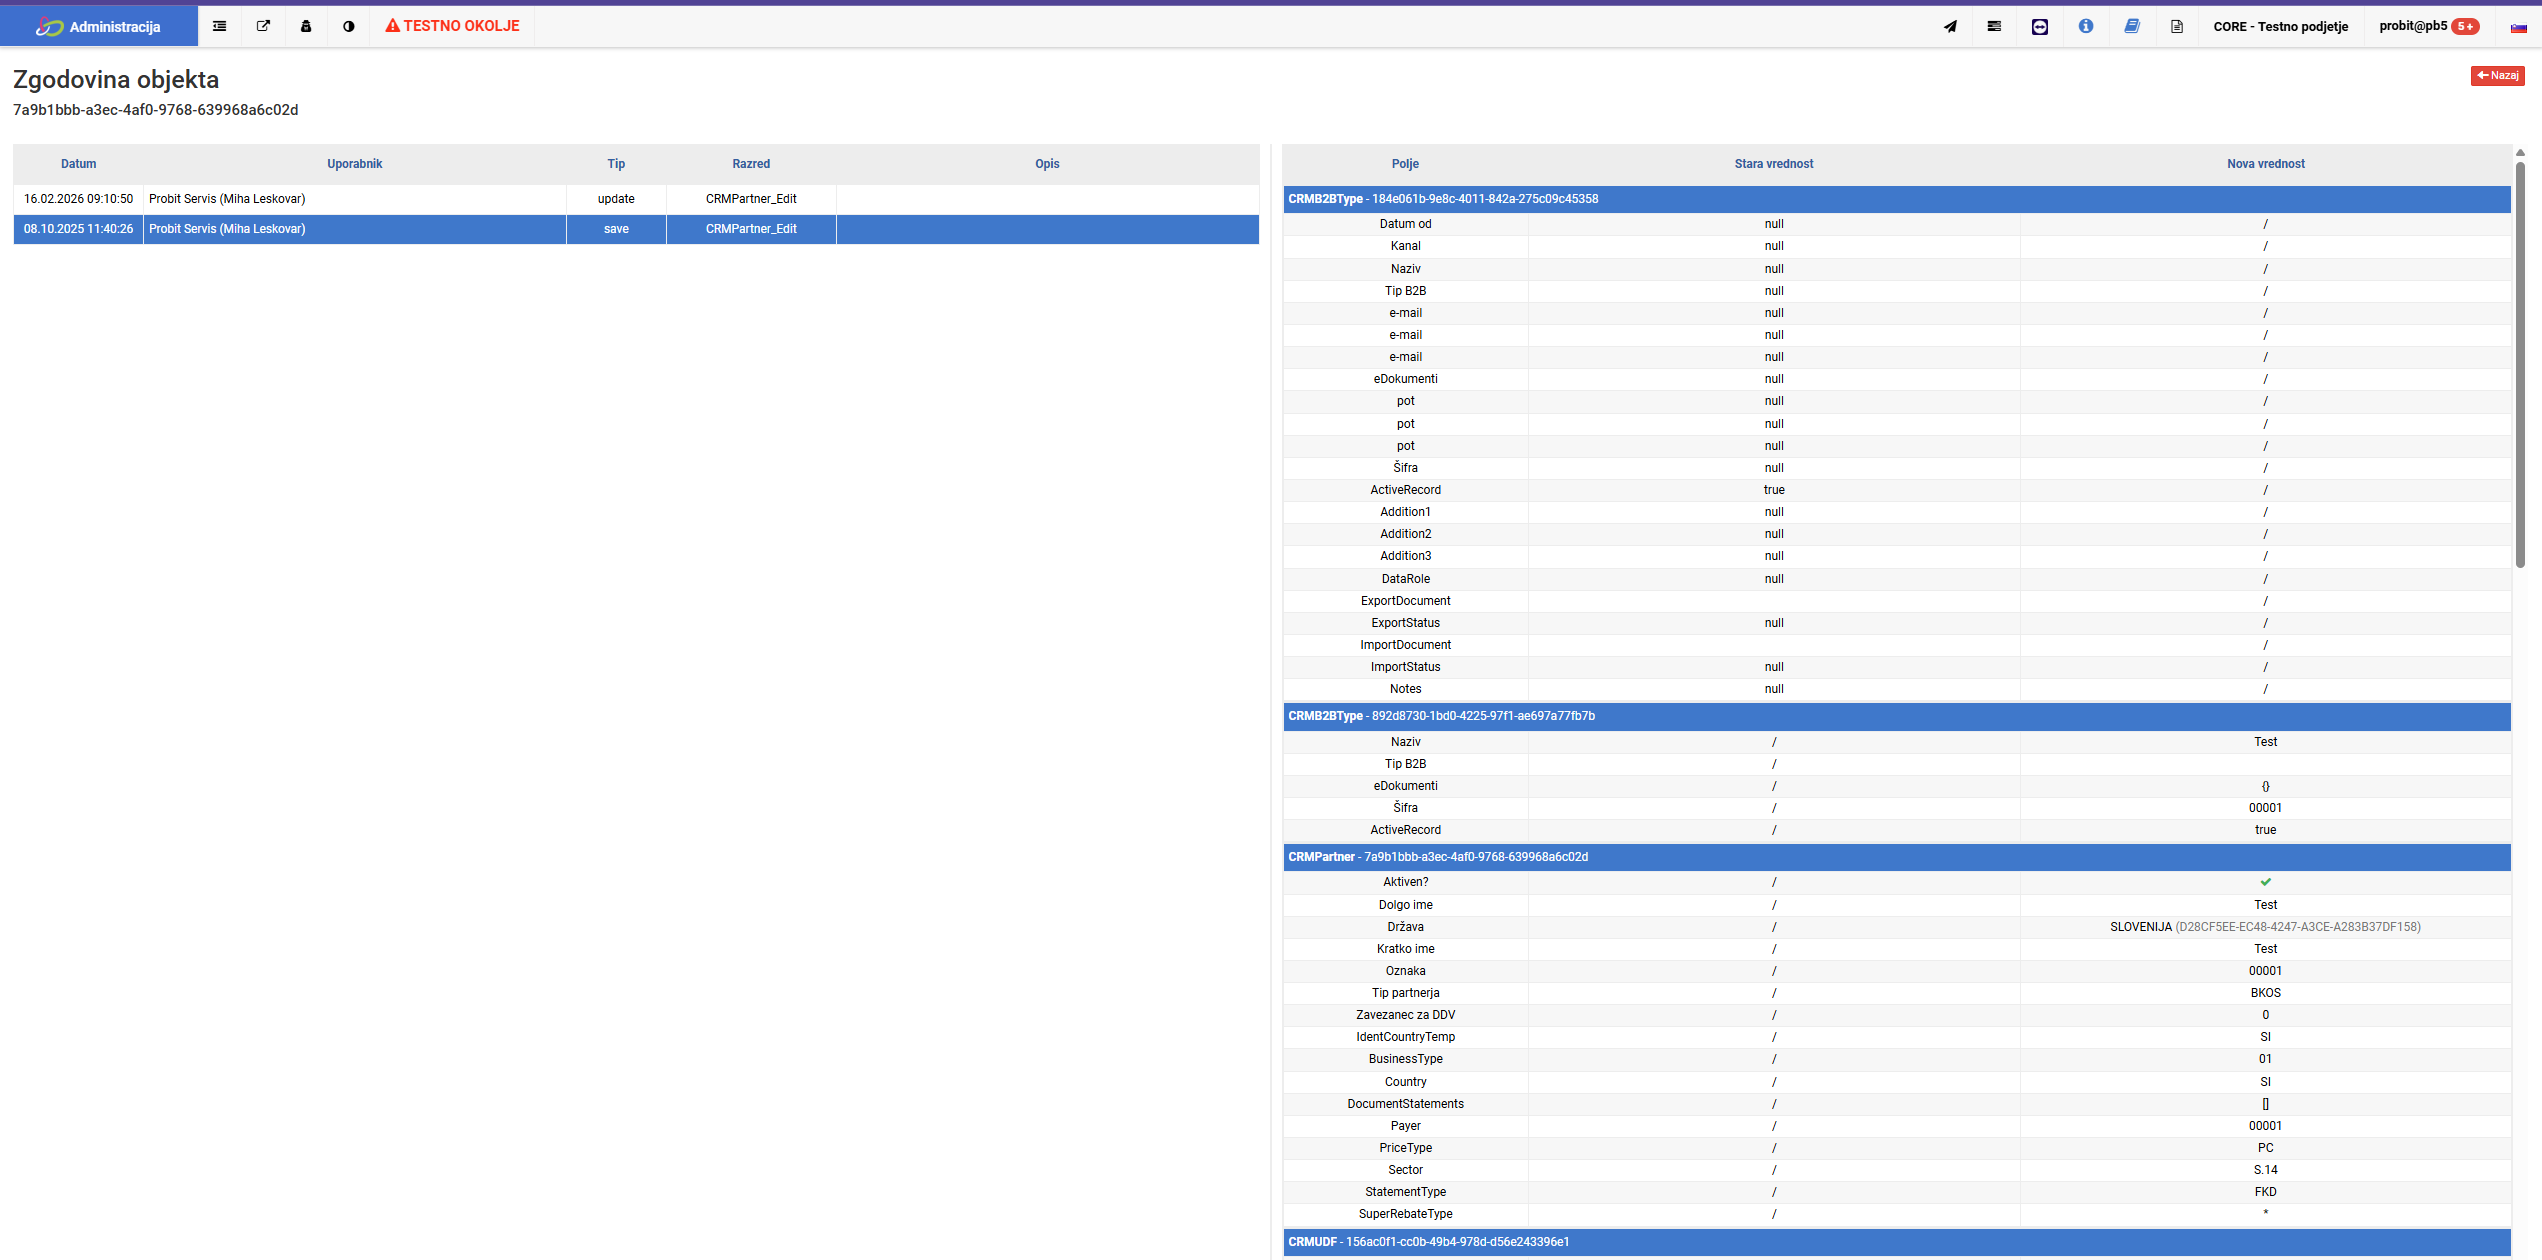The width and height of the screenshot is (2542, 1260).
Task: Click the green checkmark for Aktiven?
Action: (x=2266, y=882)
